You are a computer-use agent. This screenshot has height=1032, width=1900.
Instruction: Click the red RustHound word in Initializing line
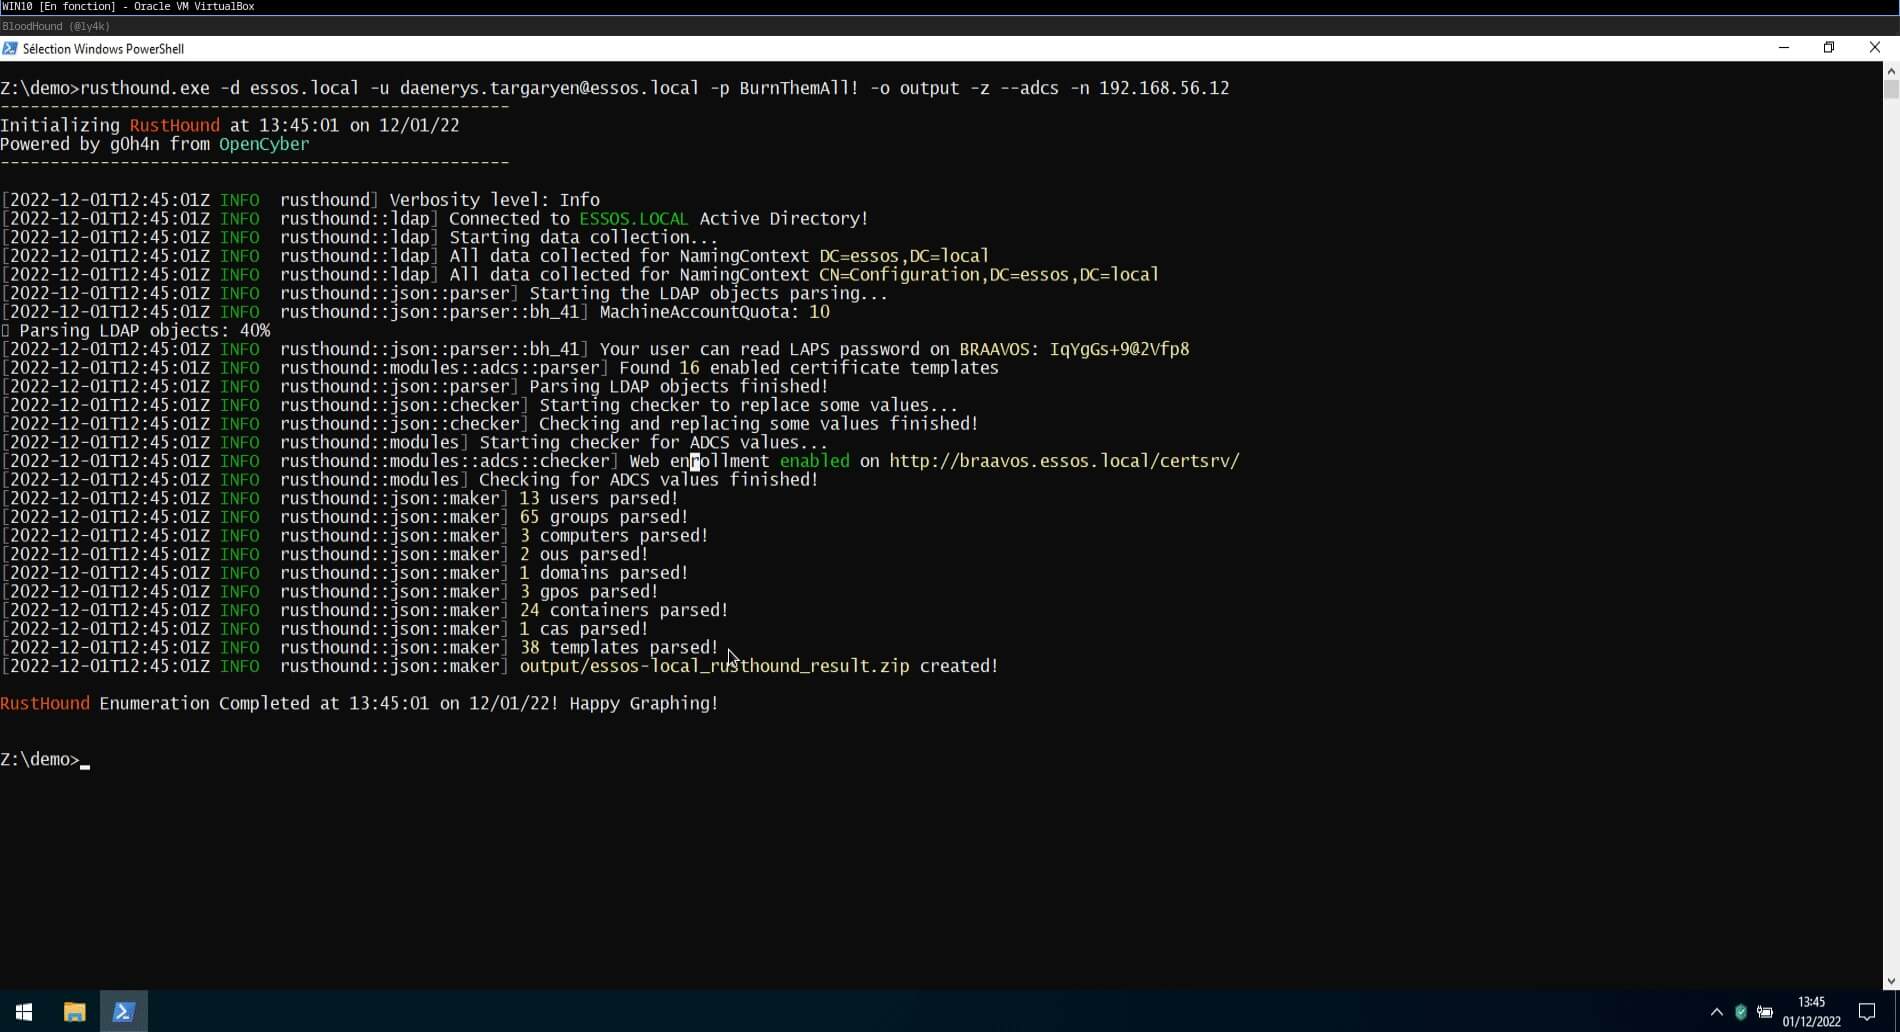[174, 126]
